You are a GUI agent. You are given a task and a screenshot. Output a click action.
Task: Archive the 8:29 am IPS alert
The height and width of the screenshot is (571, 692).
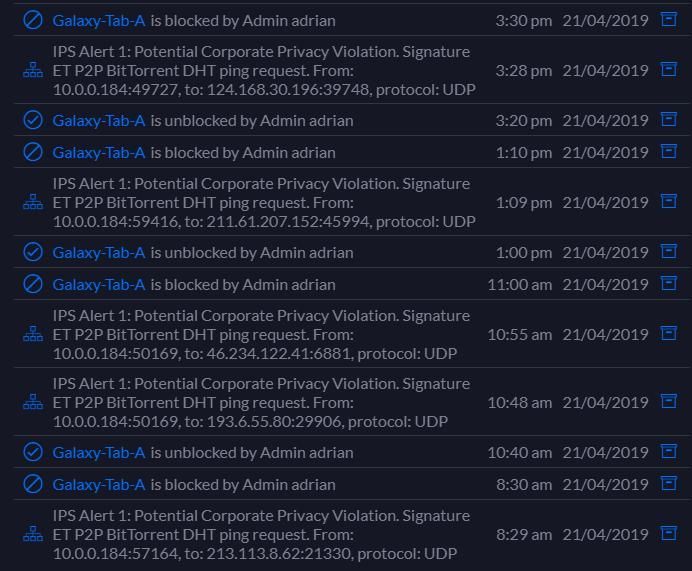point(669,533)
